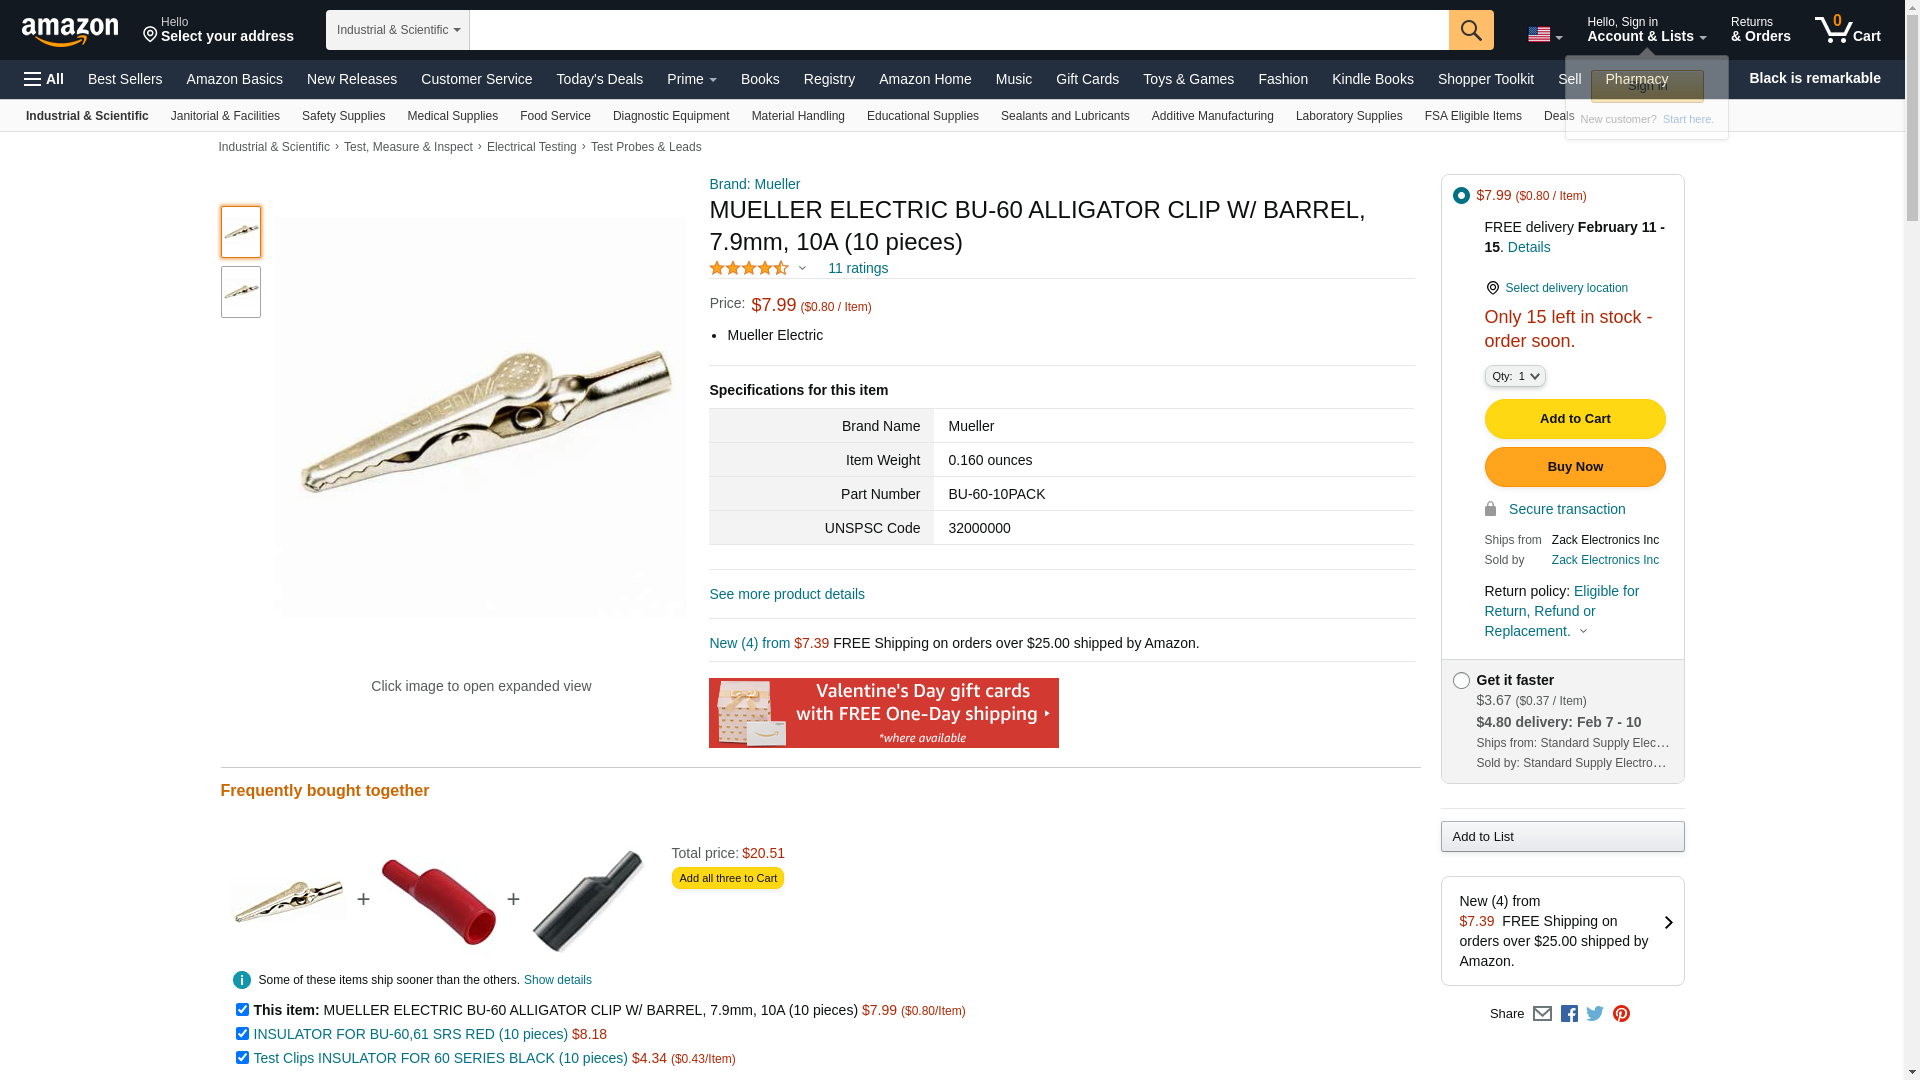Select the second product thumbnail image
The image size is (1920, 1080).
click(x=241, y=292)
